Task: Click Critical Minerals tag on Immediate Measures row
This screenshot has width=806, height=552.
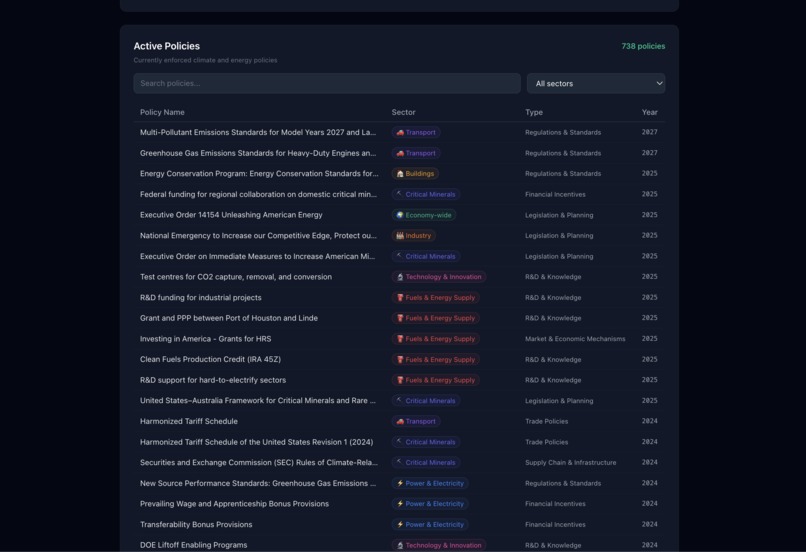Action: (426, 256)
